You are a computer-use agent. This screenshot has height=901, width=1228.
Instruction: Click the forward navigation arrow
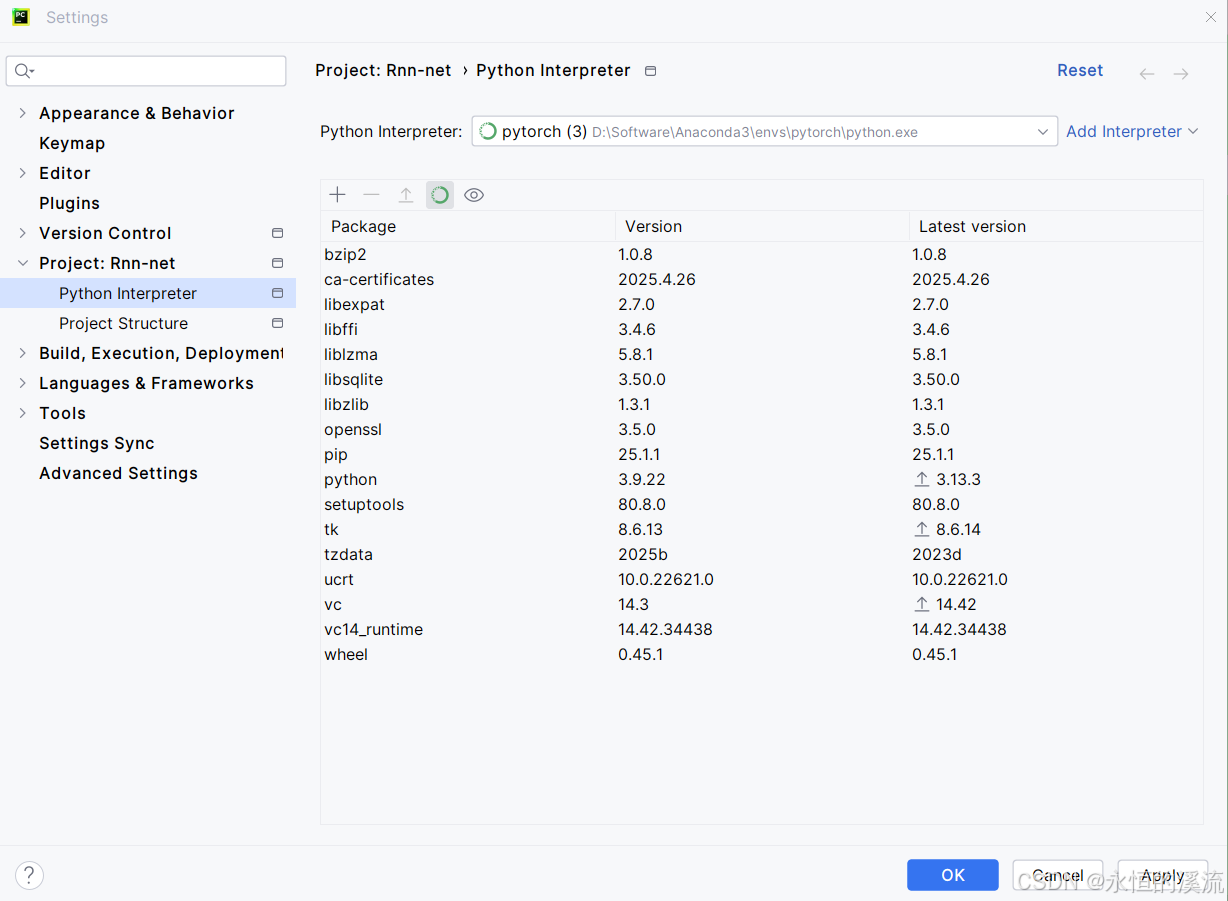click(x=1181, y=74)
